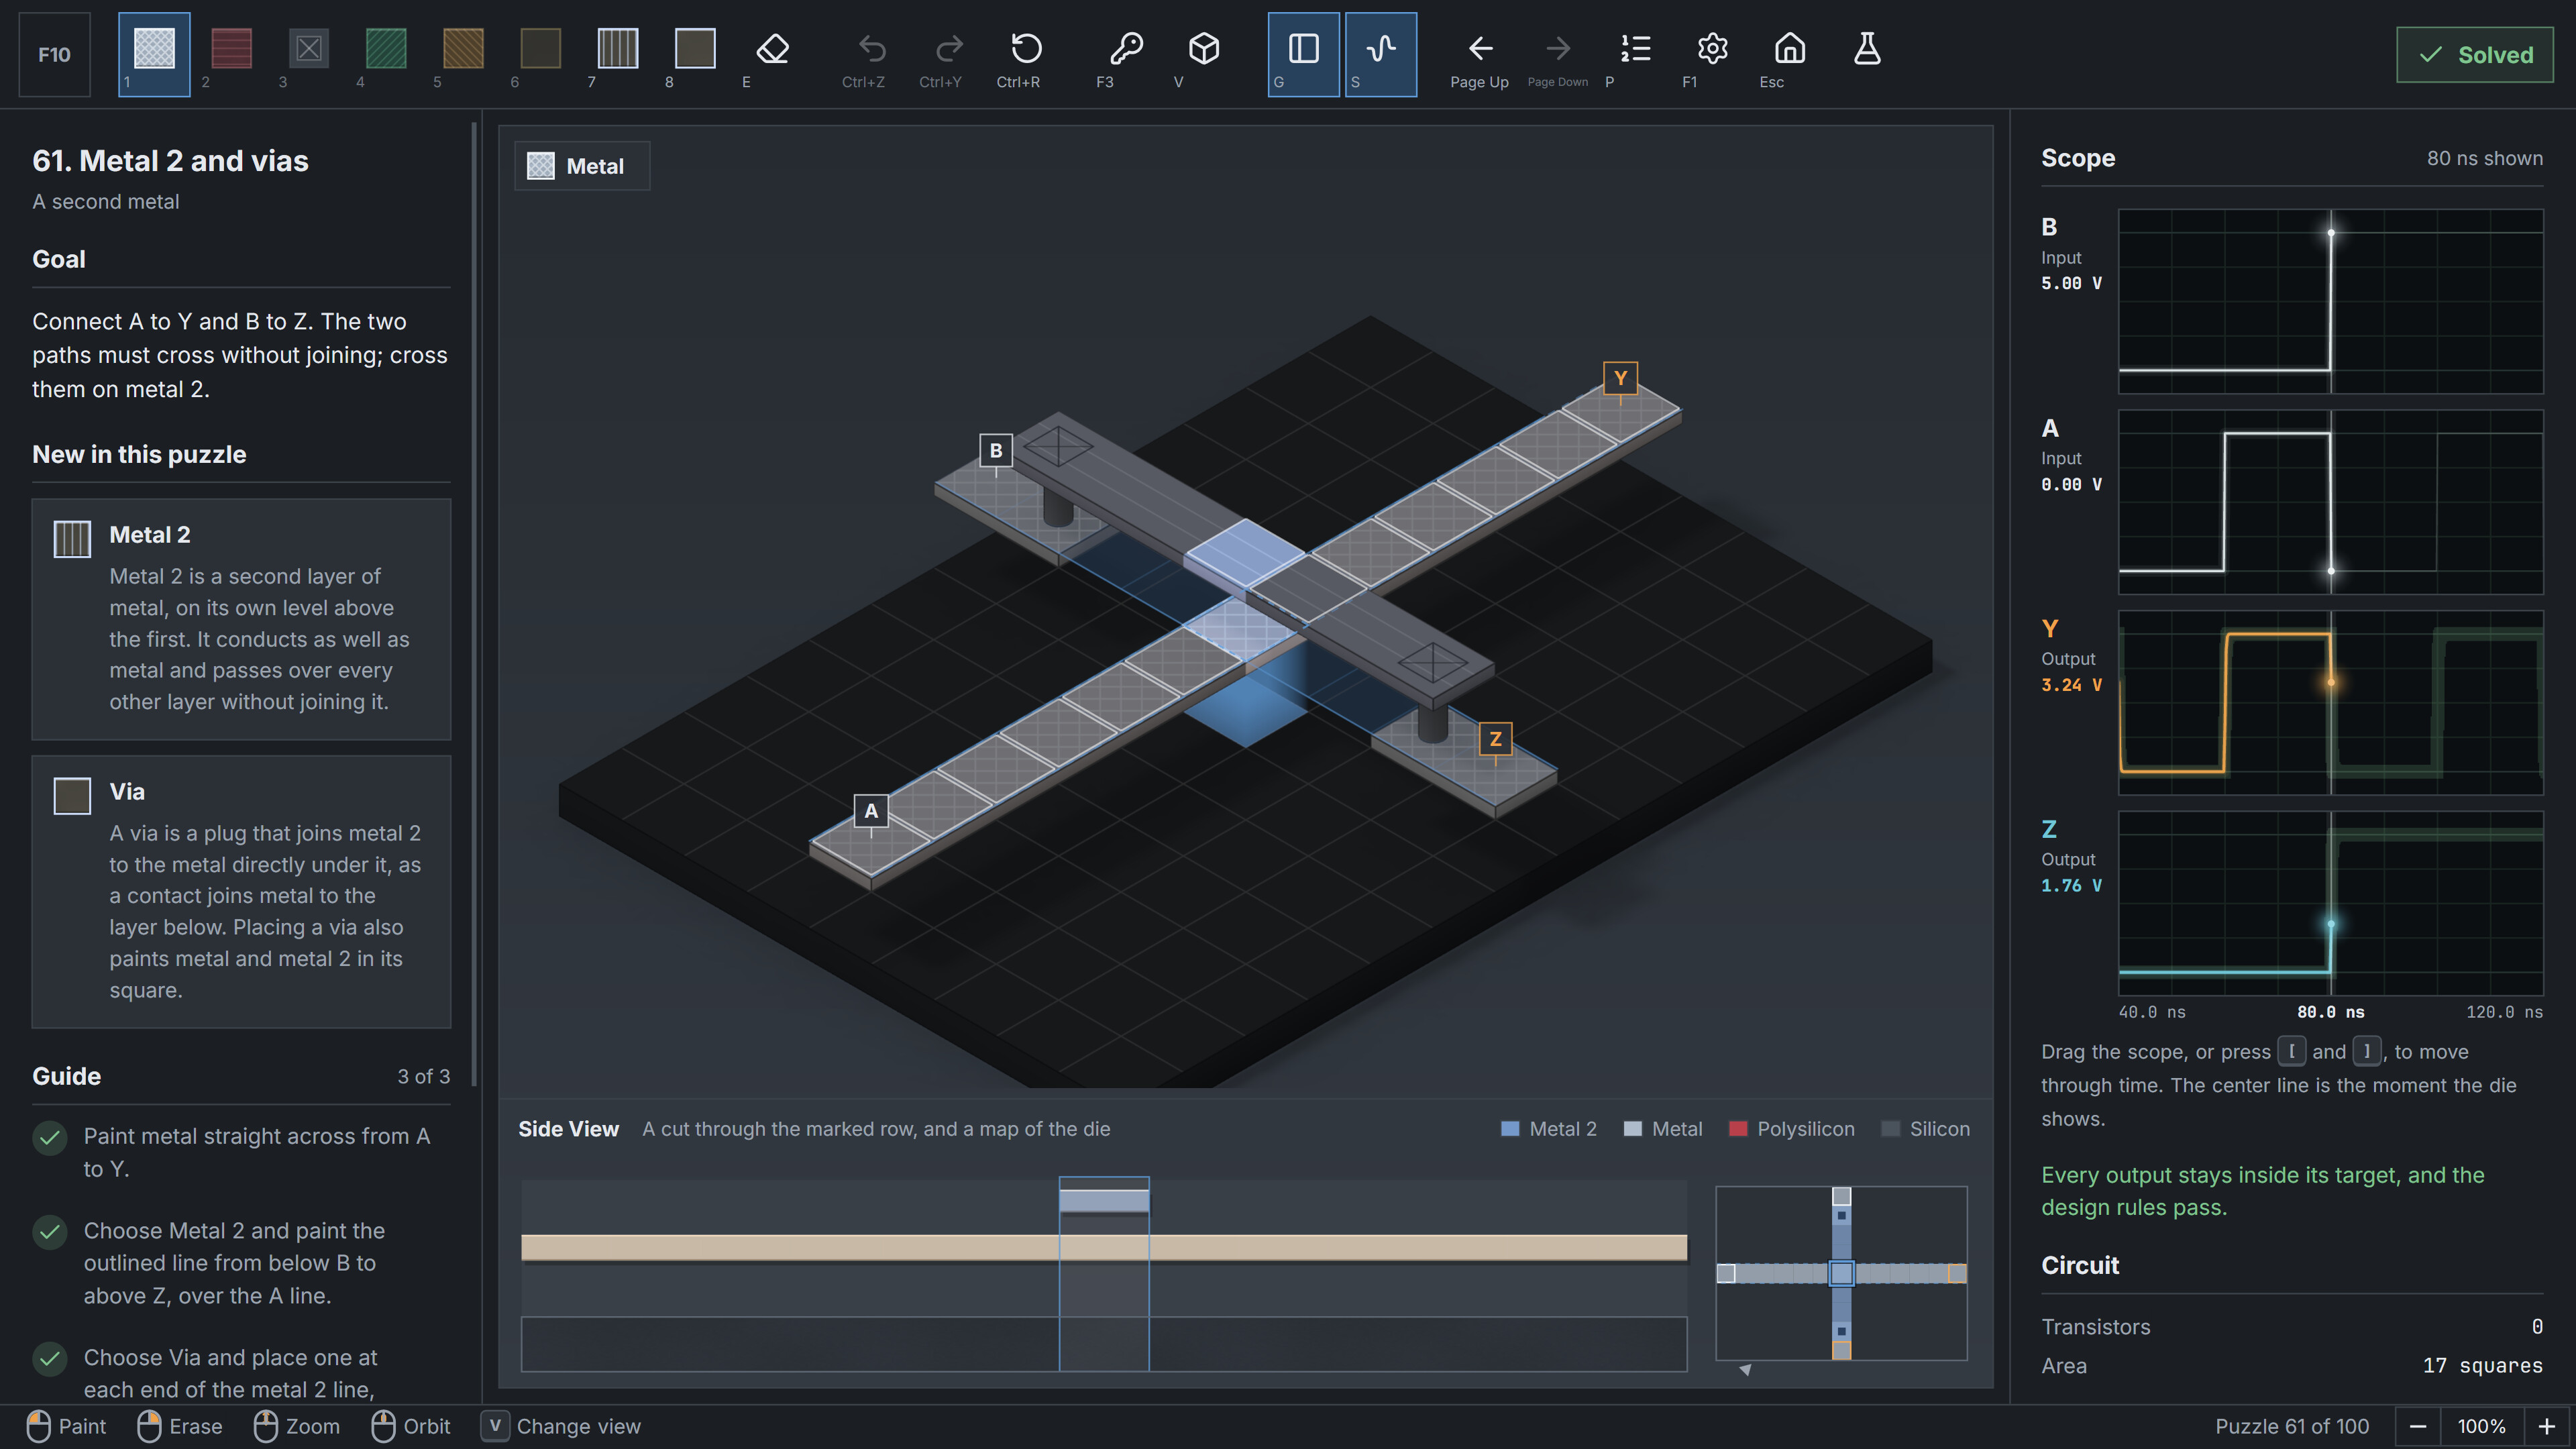Viewport: 2576px width, 1449px height.
Task: Undo the last action
Action: [872, 54]
